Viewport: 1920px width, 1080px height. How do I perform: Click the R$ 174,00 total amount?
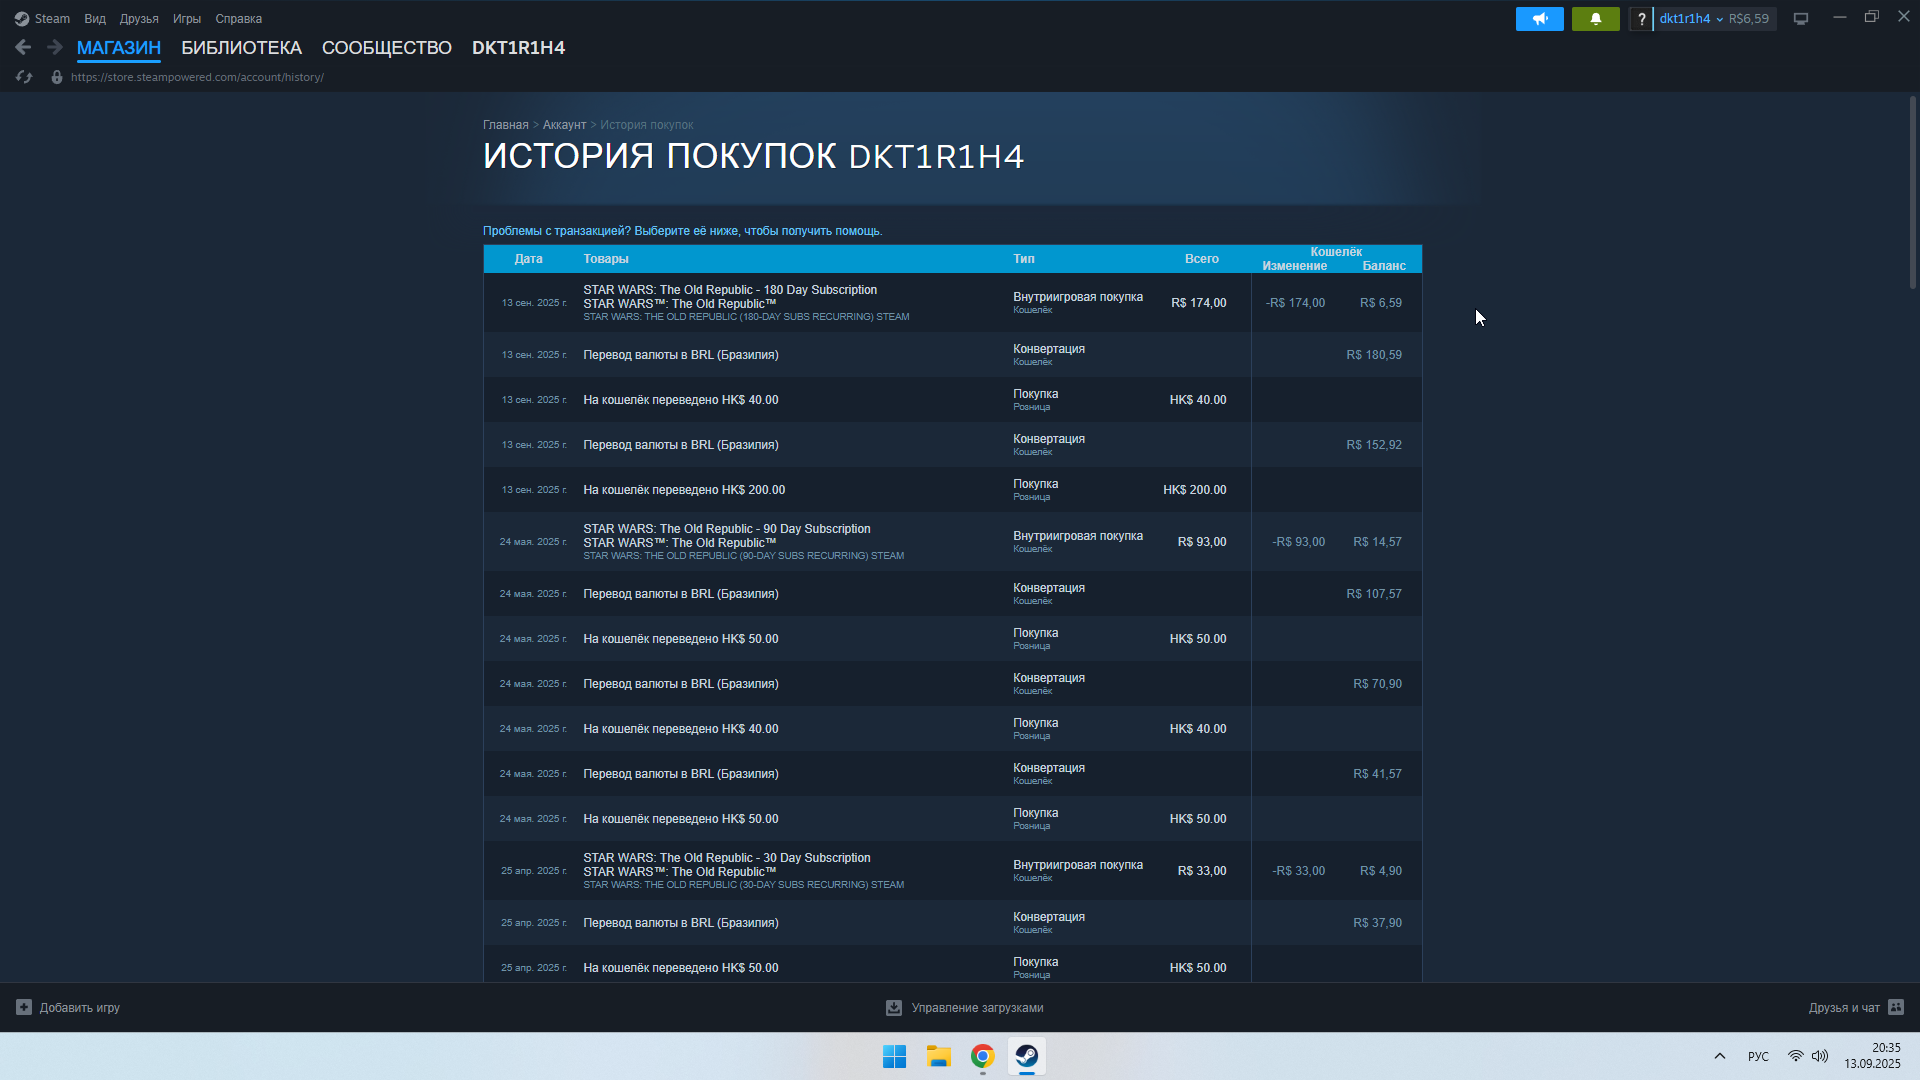[x=1199, y=303]
